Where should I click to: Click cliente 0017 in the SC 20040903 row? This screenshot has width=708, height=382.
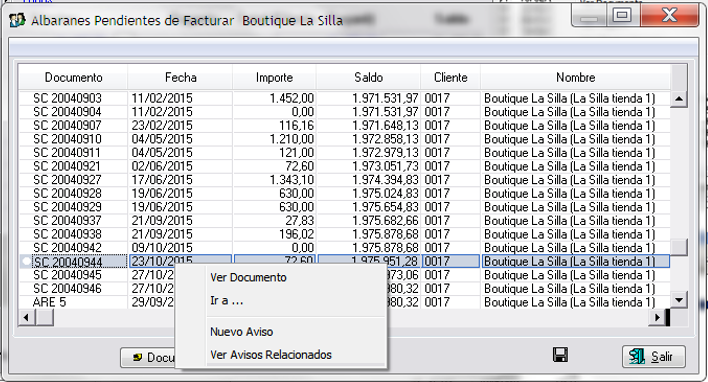click(x=437, y=98)
